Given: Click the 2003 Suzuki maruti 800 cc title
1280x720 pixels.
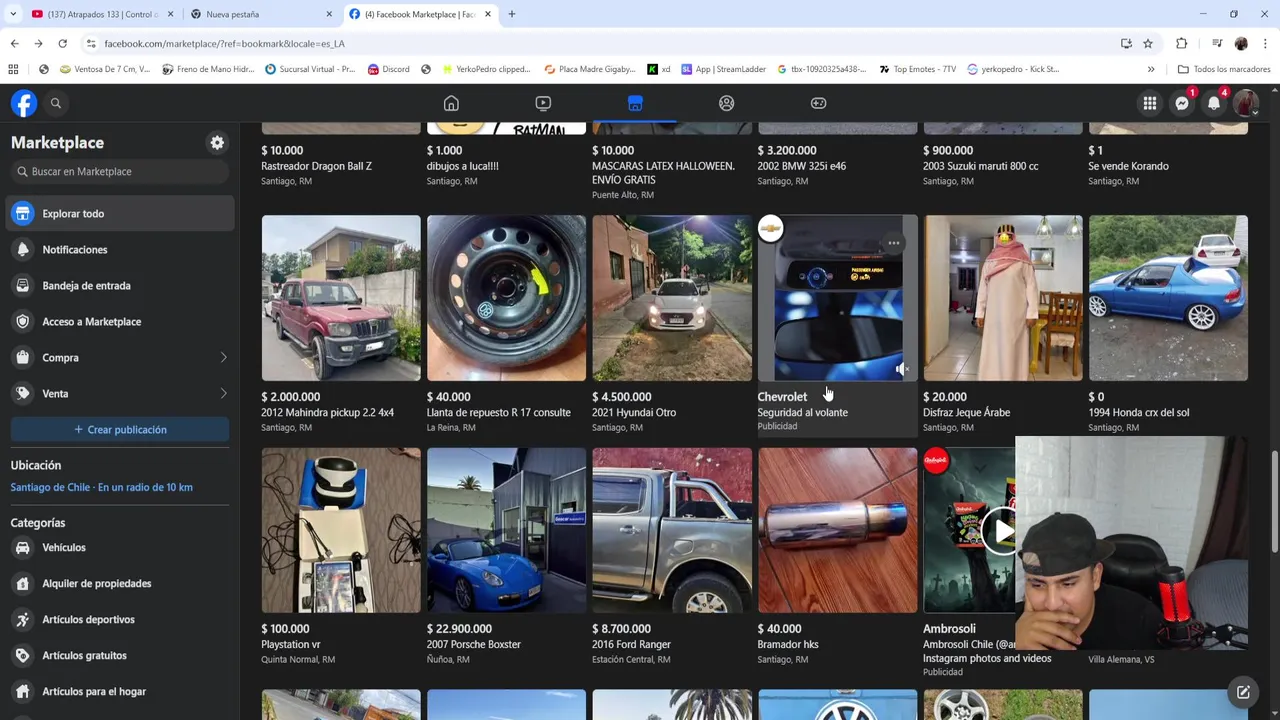Looking at the screenshot, I should (x=980, y=166).
